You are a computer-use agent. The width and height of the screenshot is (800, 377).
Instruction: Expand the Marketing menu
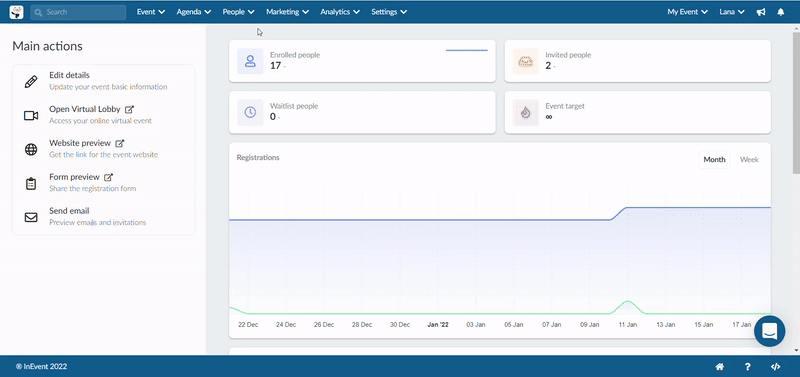[287, 12]
